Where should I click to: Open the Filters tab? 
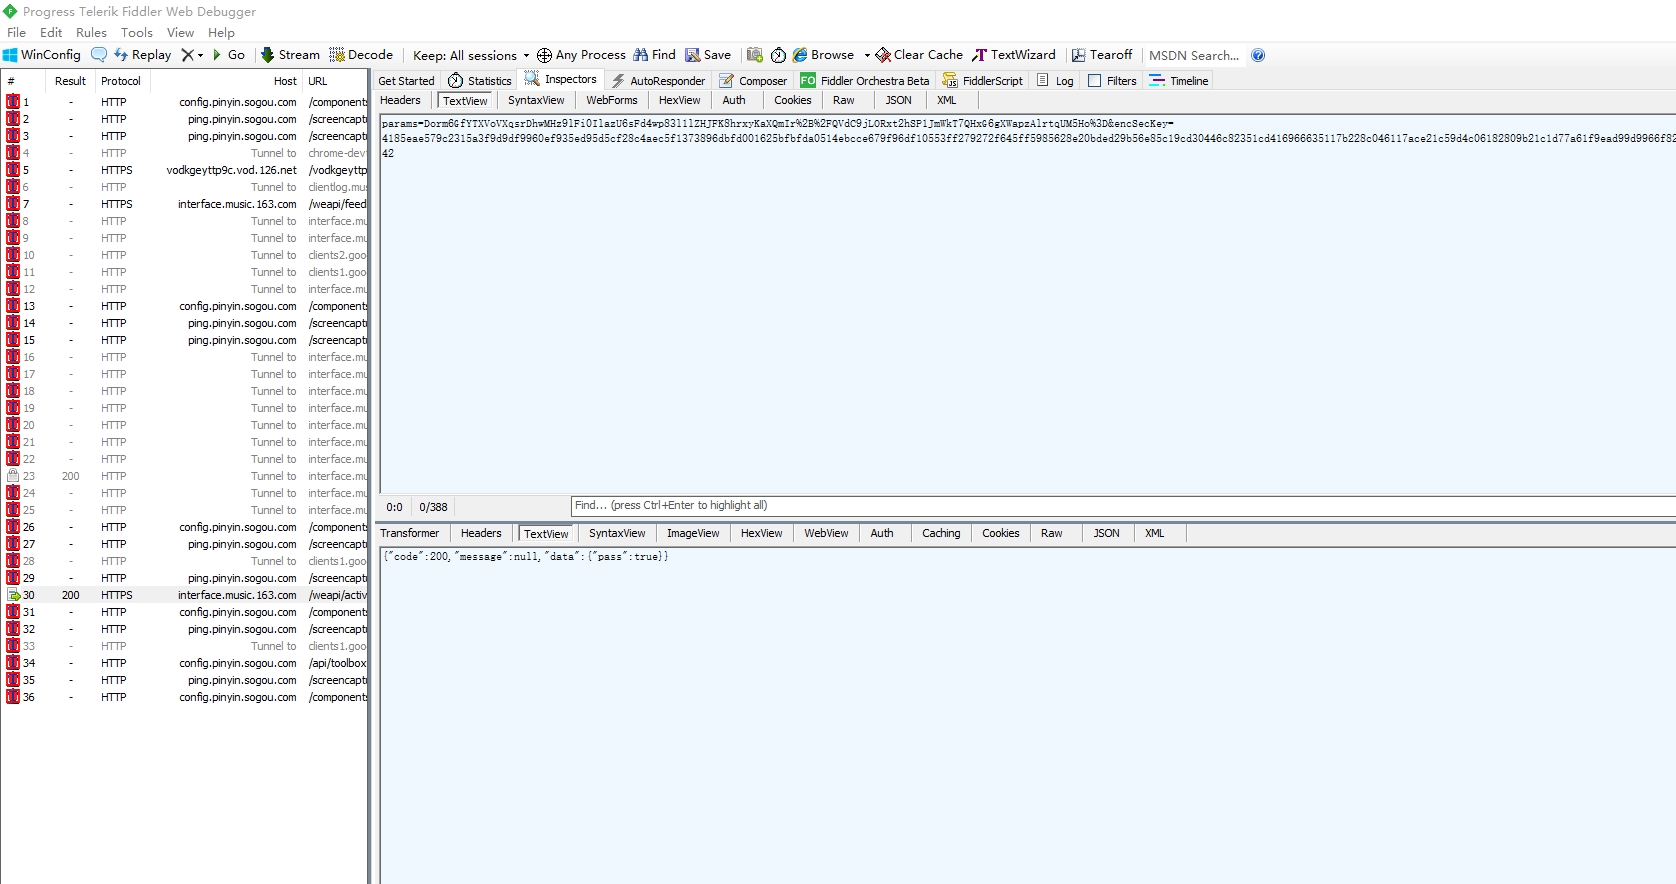1112,81
